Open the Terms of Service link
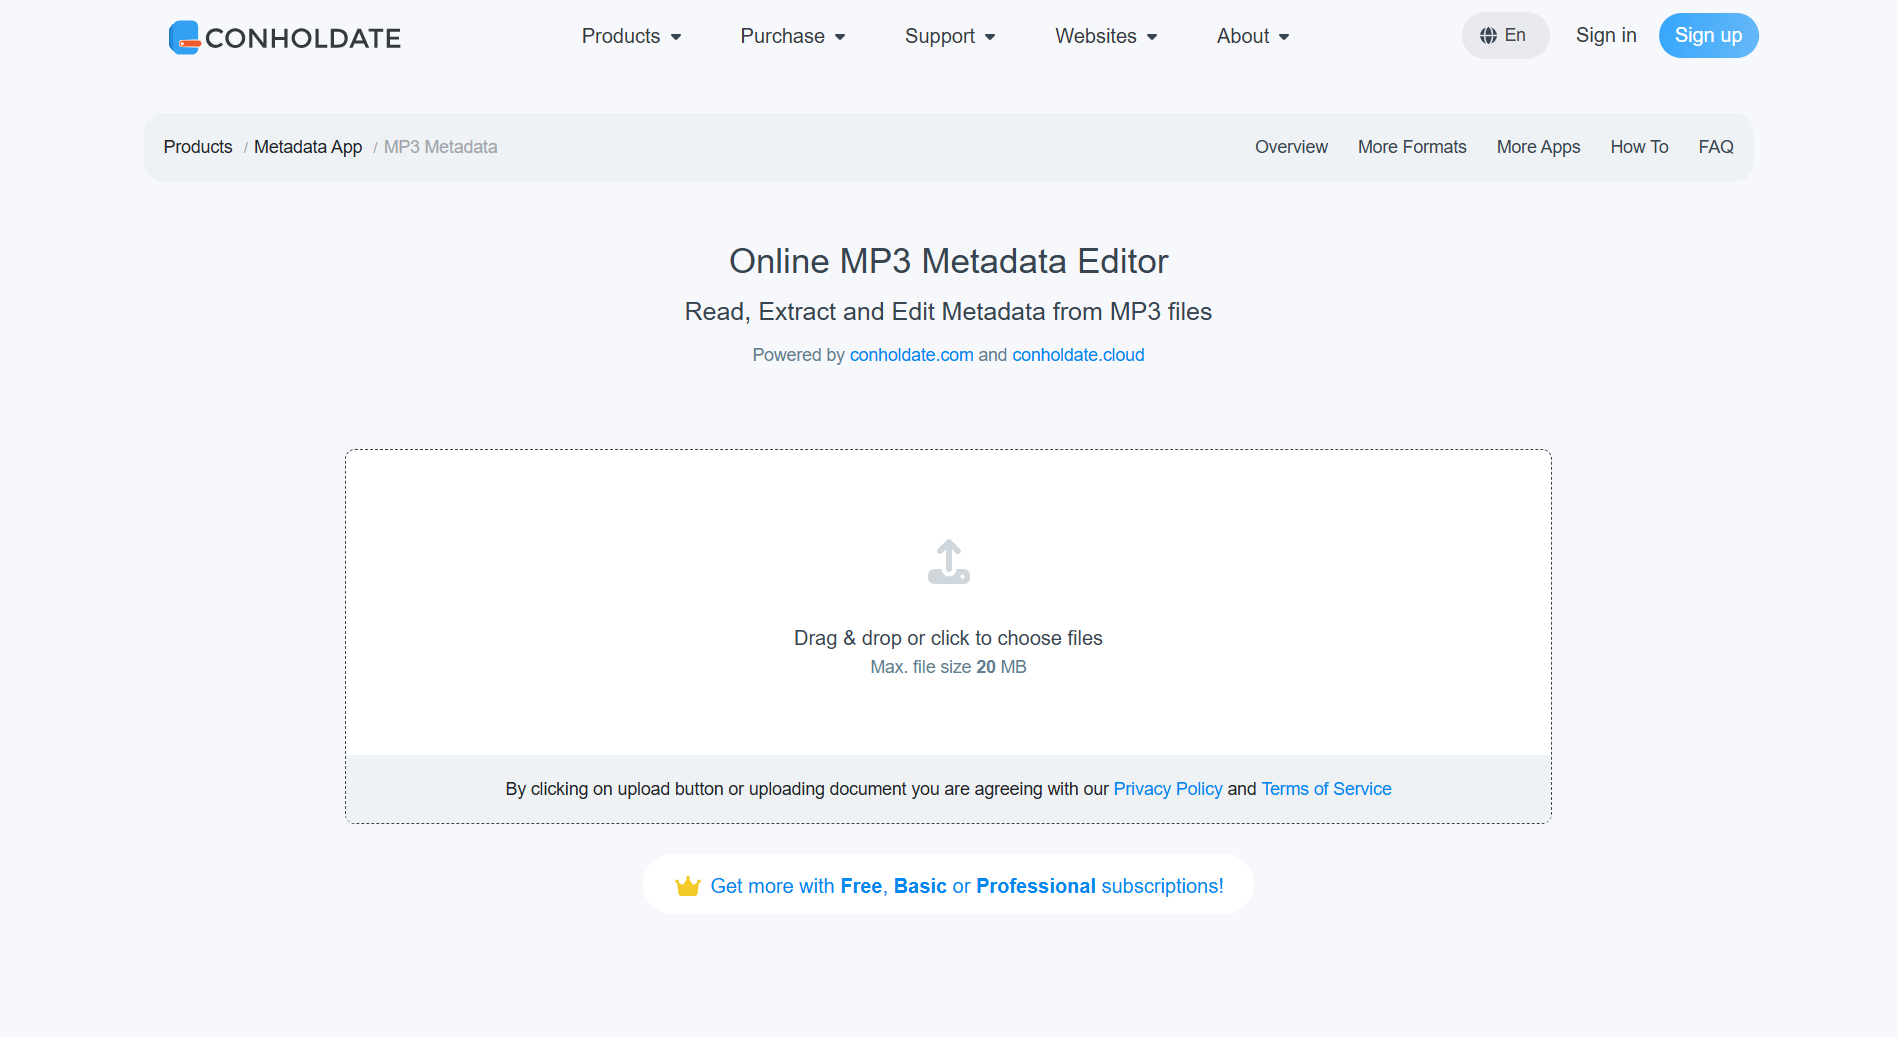Viewport: 1897px width, 1037px height. [1326, 789]
